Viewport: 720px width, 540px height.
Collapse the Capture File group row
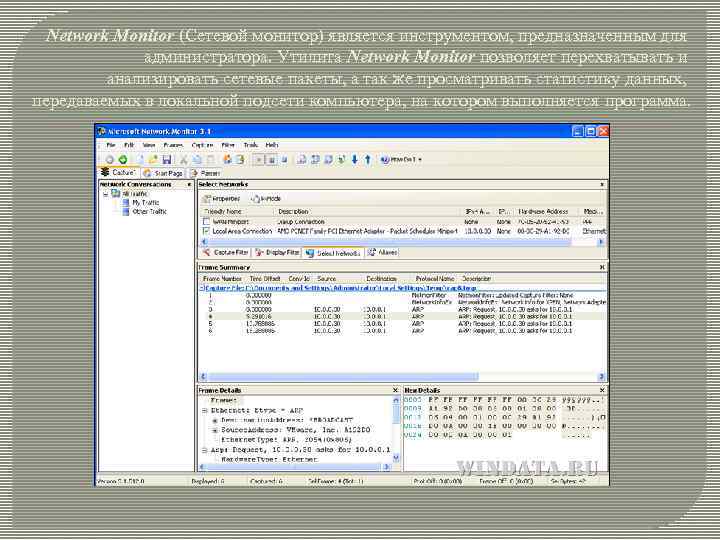tap(202, 288)
